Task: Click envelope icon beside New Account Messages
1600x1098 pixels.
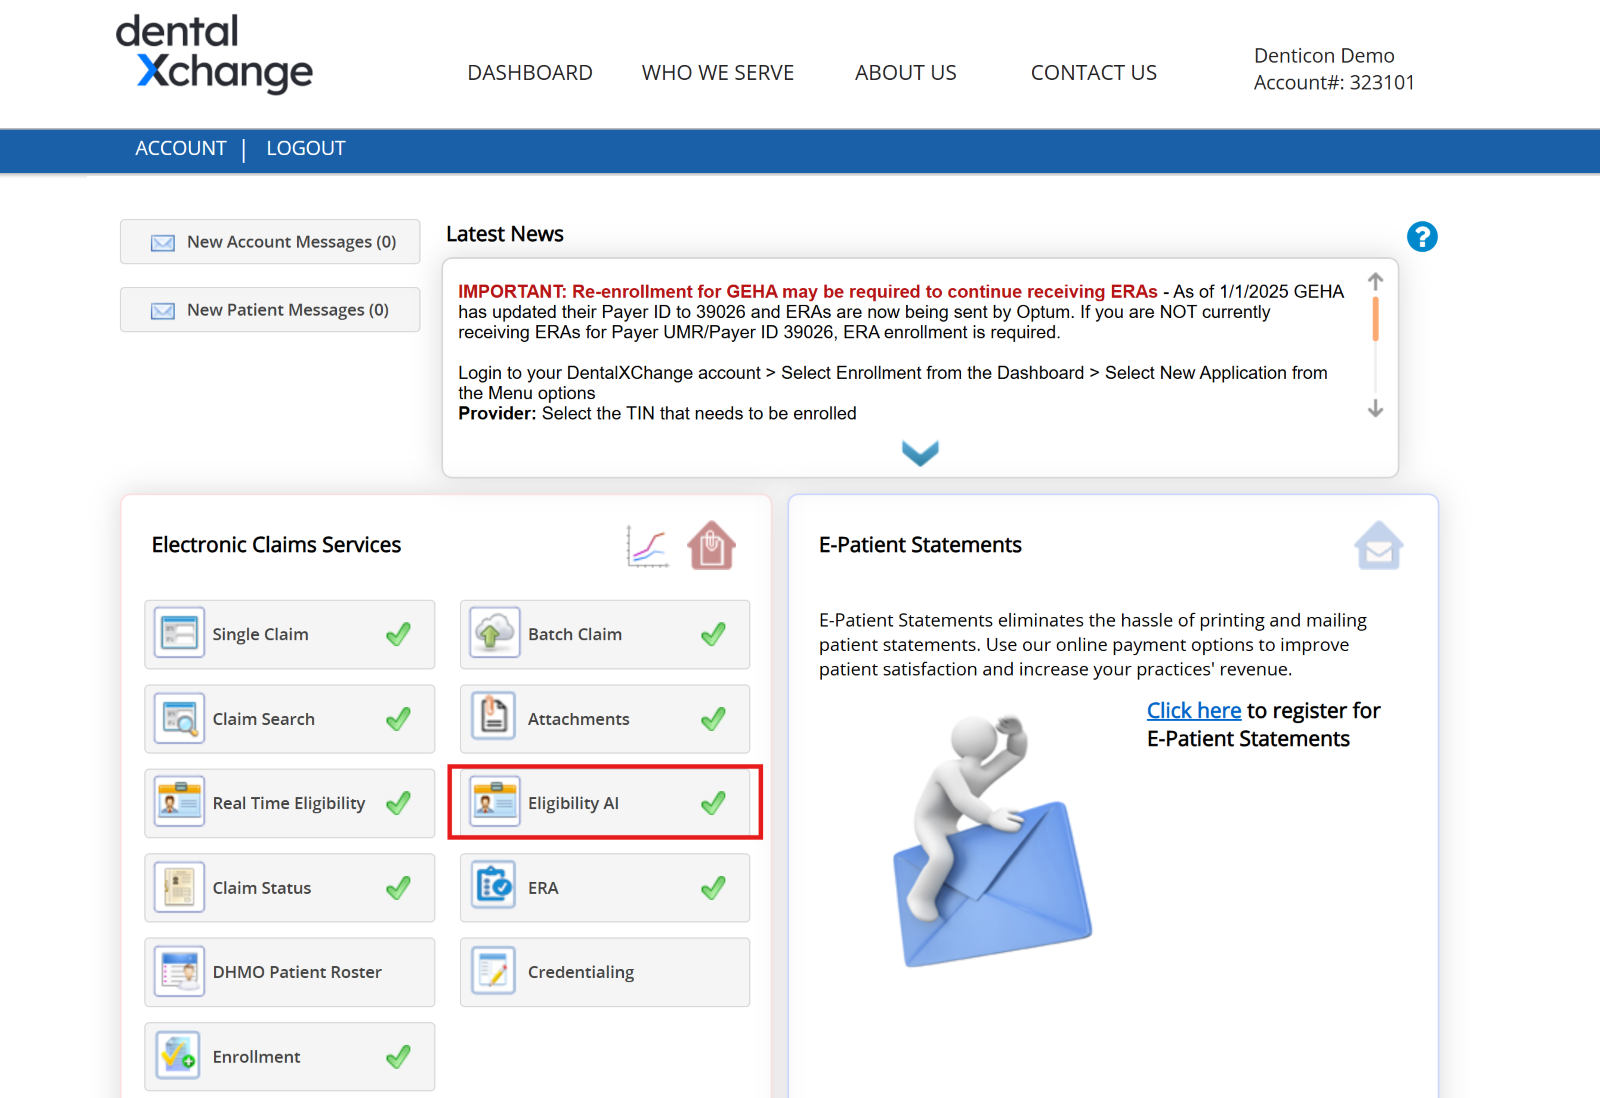Action: [x=163, y=243]
